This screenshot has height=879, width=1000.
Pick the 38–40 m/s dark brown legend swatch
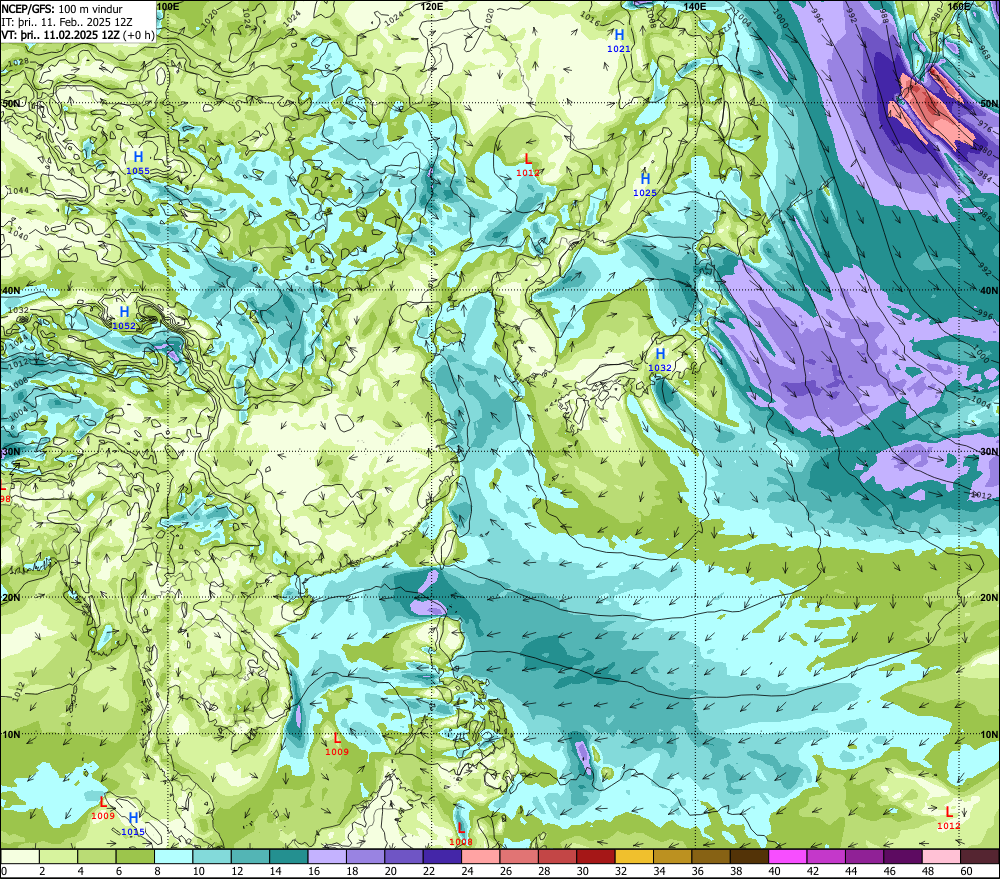pyautogui.click(x=749, y=856)
